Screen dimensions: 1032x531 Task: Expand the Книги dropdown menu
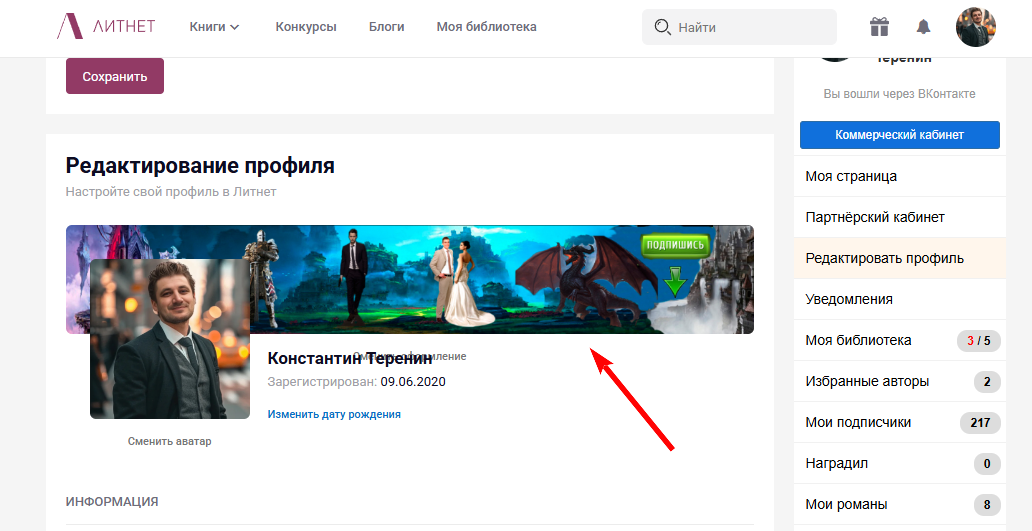[x=215, y=27]
